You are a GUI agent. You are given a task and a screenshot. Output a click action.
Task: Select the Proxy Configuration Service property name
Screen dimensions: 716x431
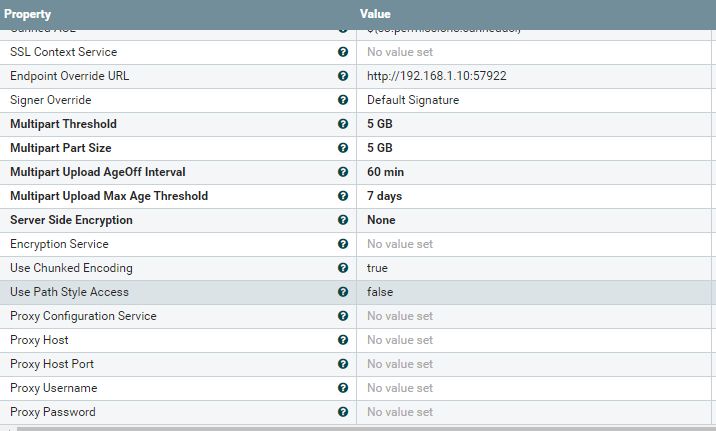[83, 316]
